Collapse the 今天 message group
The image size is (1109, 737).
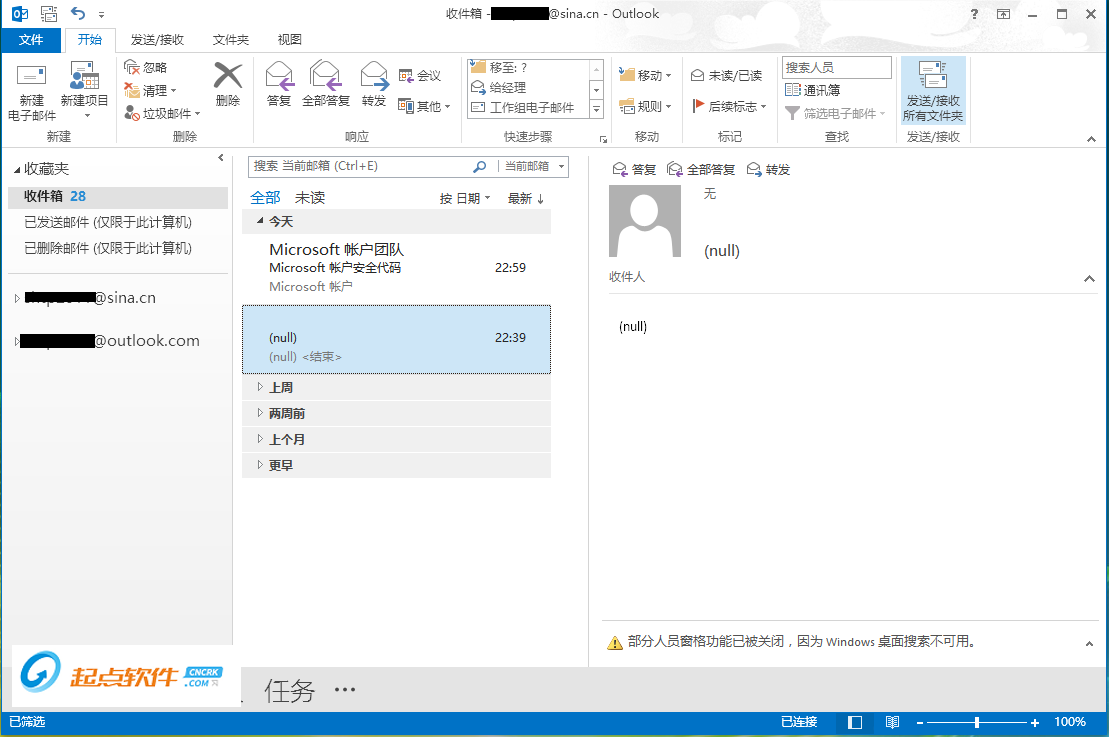tap(260, 221)
